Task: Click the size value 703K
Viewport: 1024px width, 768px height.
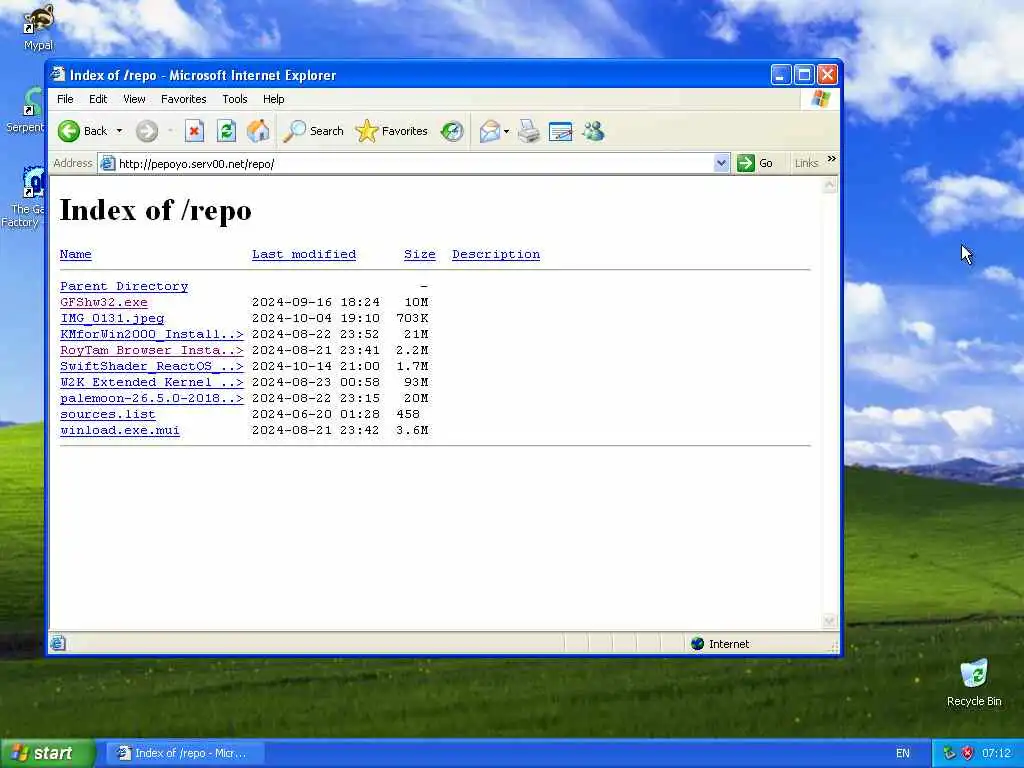Action: tap(412, 318)
